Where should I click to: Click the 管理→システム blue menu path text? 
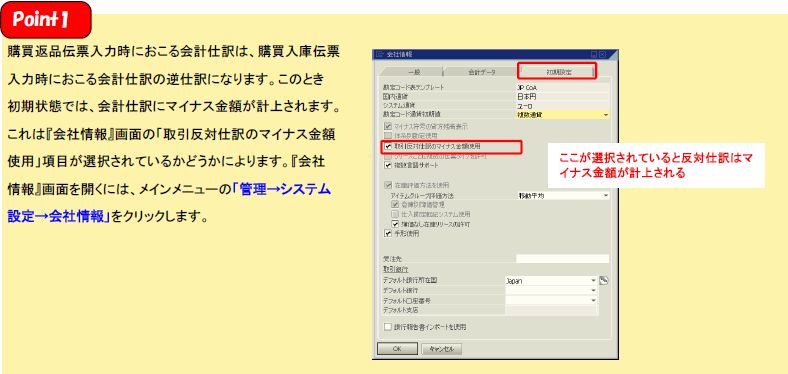coord(283,190)
